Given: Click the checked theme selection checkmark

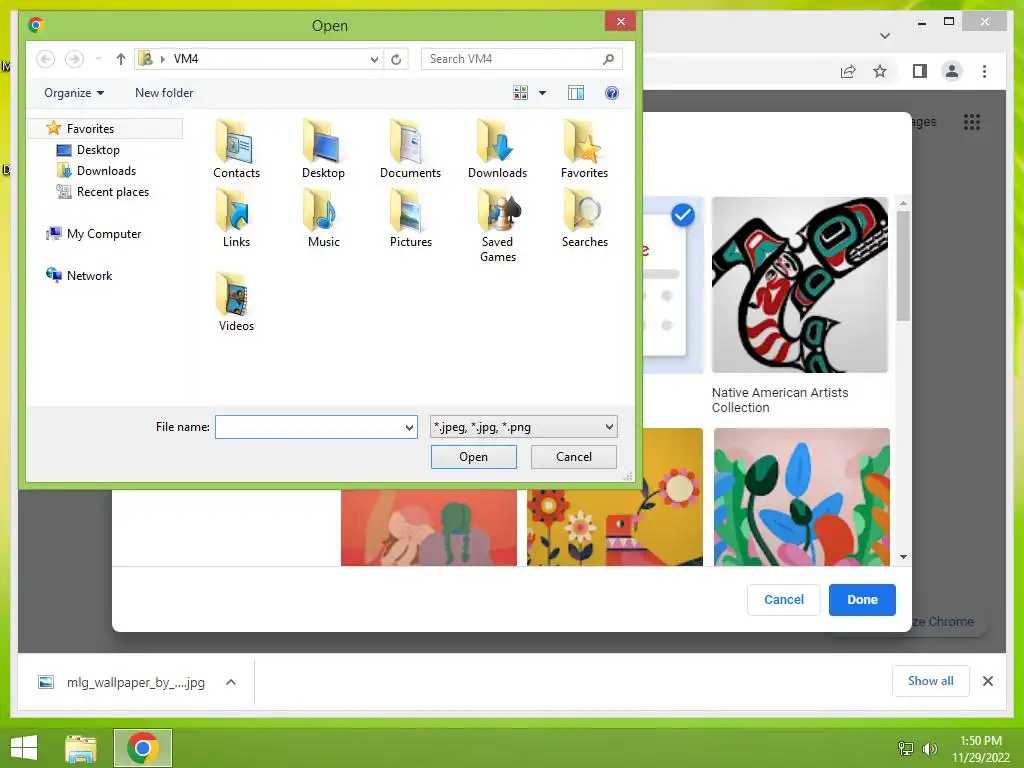Looking at the screenshot, I should click(682, 215).
